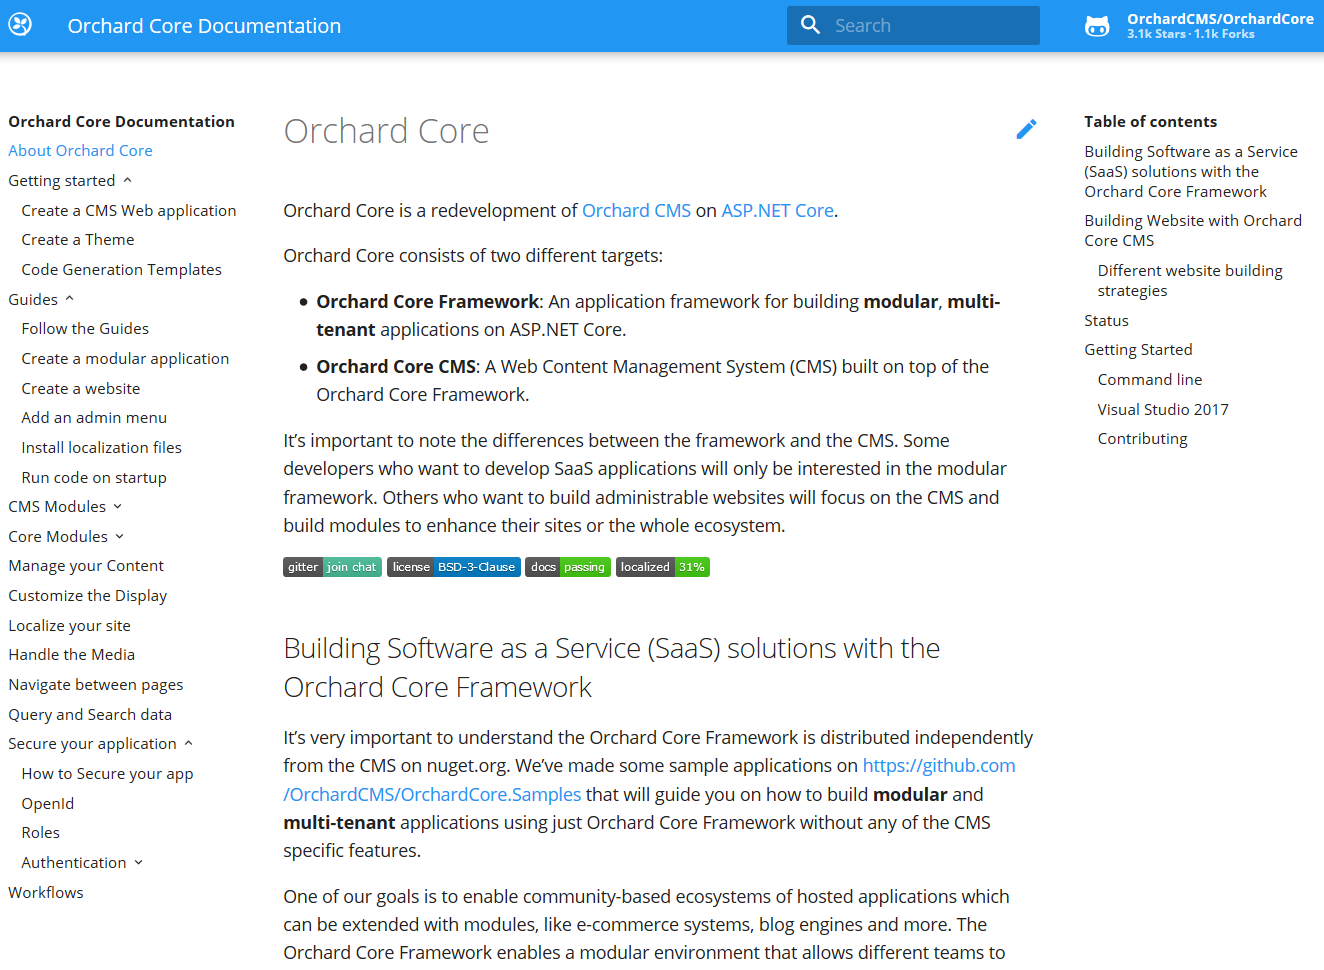Jump to Building Website with Orchard Core CMS
This screenshot has width=1324, height=970.
[x=1193, y=231]
